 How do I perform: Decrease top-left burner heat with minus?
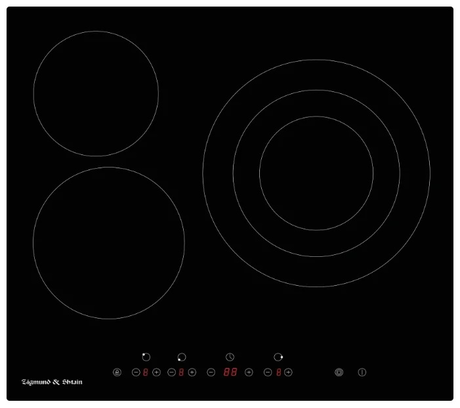coord(136,372)
